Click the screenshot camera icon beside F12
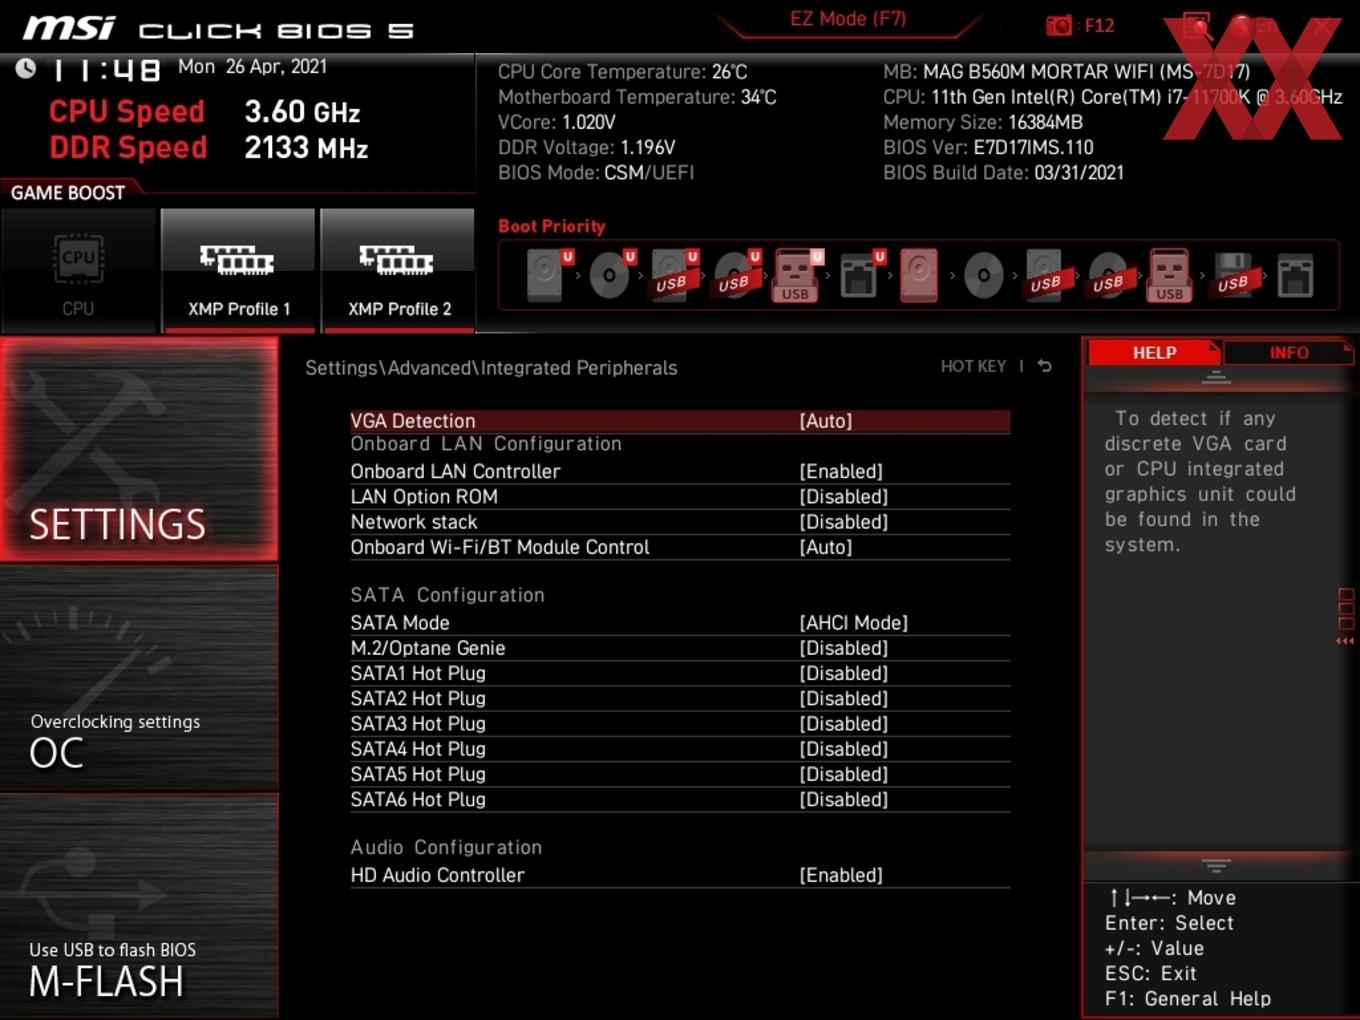This screenshot has width=1360, height=1020. tap(1058, 26)
